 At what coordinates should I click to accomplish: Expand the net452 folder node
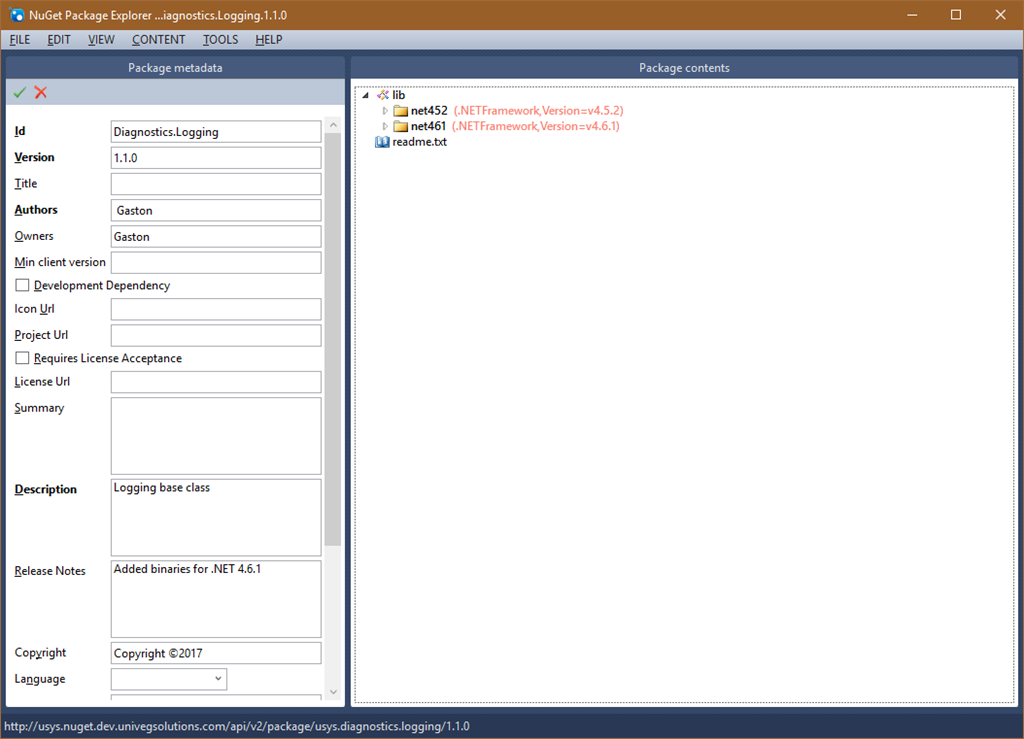385,111
